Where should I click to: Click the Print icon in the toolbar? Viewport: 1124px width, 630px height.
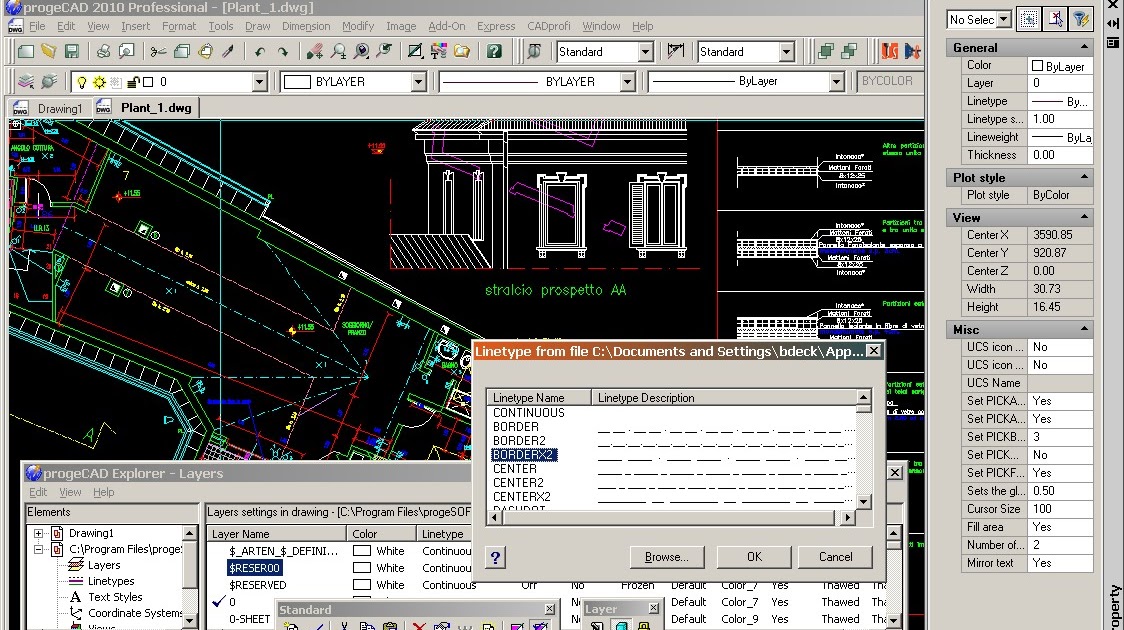pos(105,52)
